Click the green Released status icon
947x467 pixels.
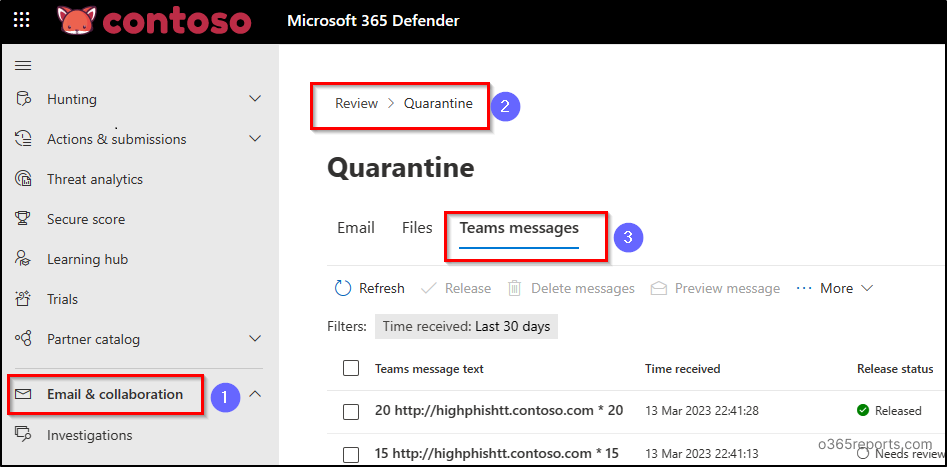pyautogui.click(x=863, y=410)
